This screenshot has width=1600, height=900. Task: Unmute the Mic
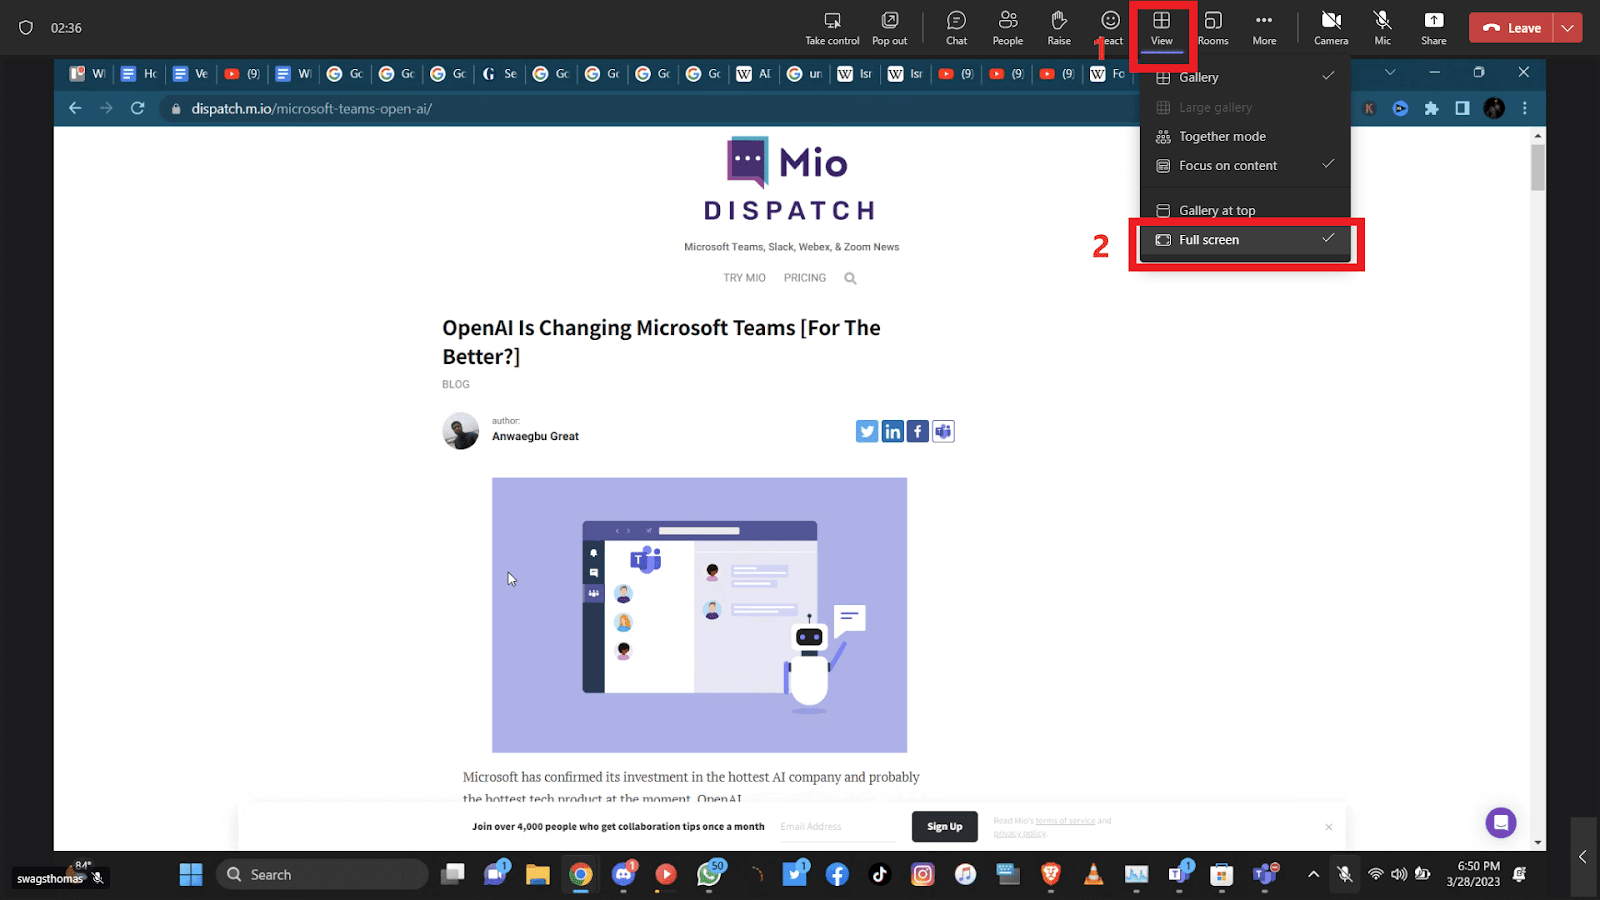pos(1382,27)
